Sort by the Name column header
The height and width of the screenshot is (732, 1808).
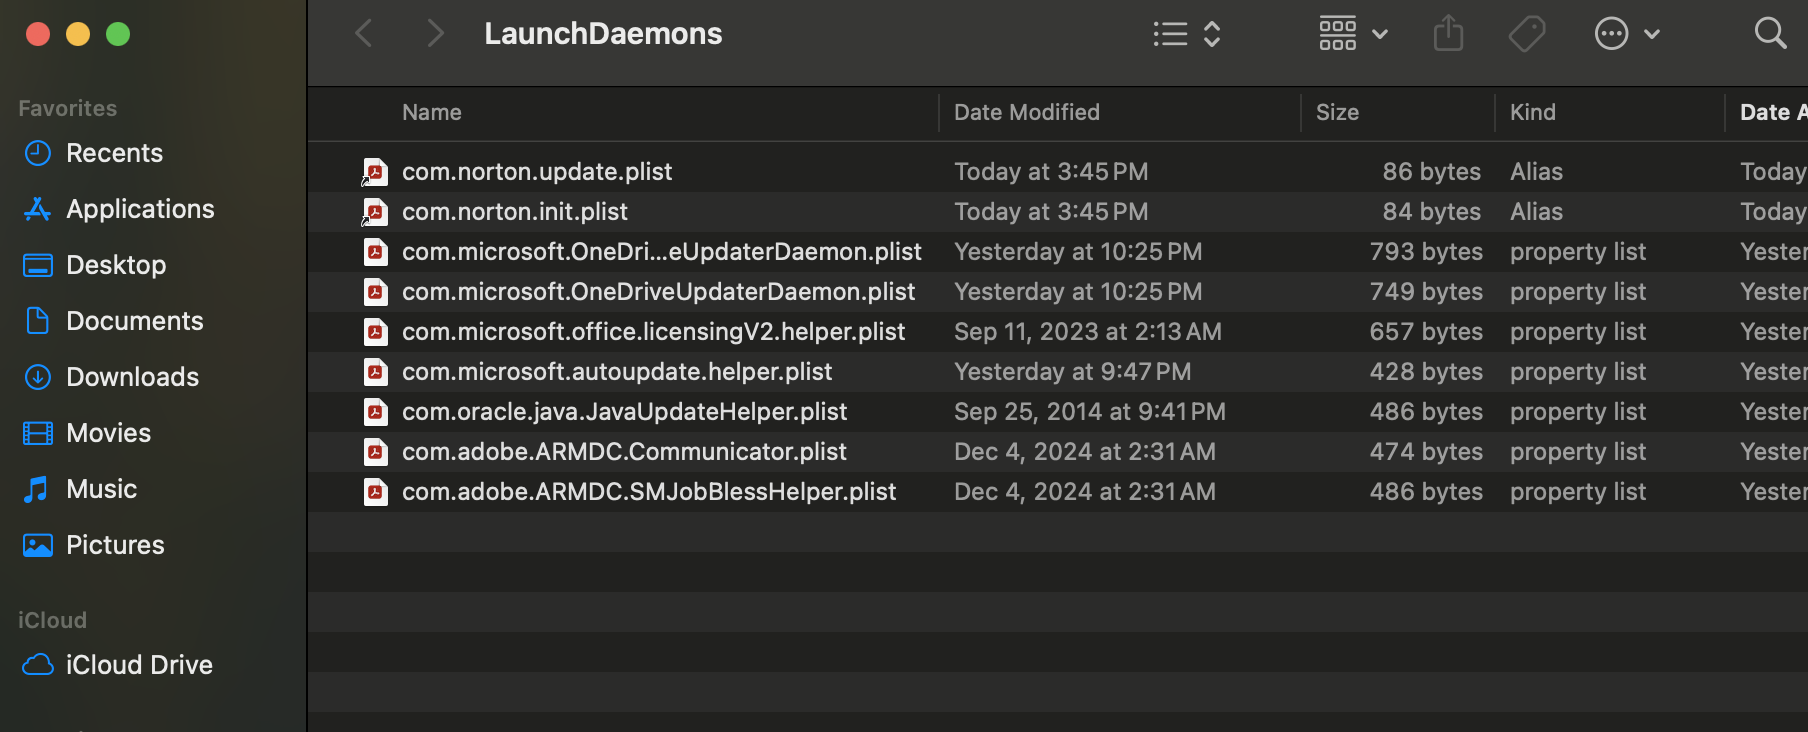pyautogui.click(x=432, y=113)
